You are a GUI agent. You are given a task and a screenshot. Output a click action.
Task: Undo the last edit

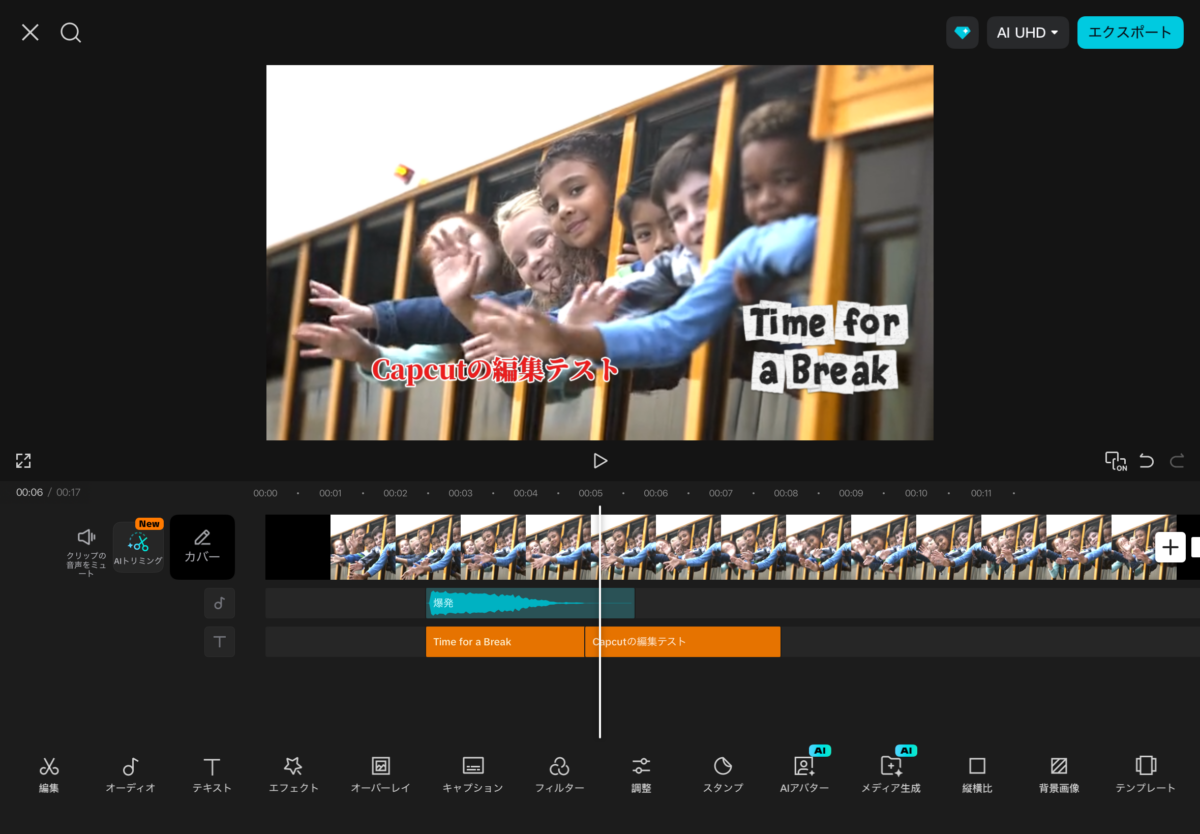[1146, 461]
